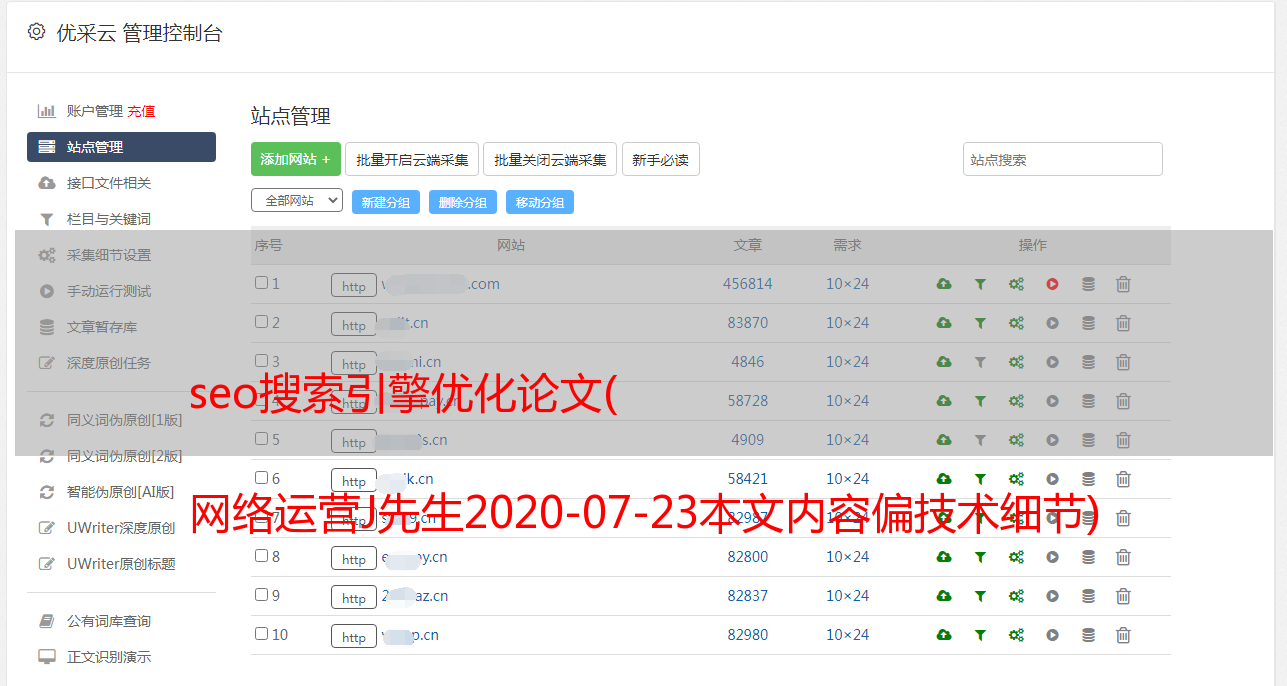Screen dimensions: 1287x686
Task: Open the 新手必读 button
Action: 661,159
